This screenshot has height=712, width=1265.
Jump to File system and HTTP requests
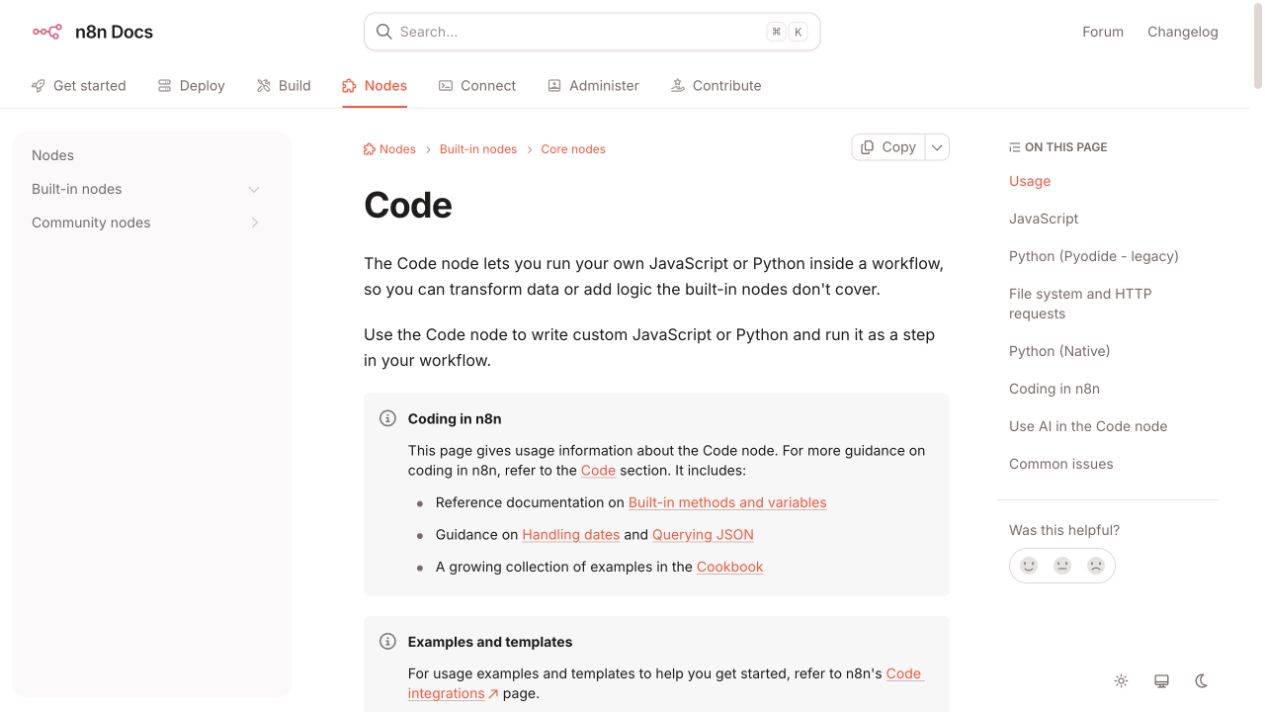tap(1080, 303)
